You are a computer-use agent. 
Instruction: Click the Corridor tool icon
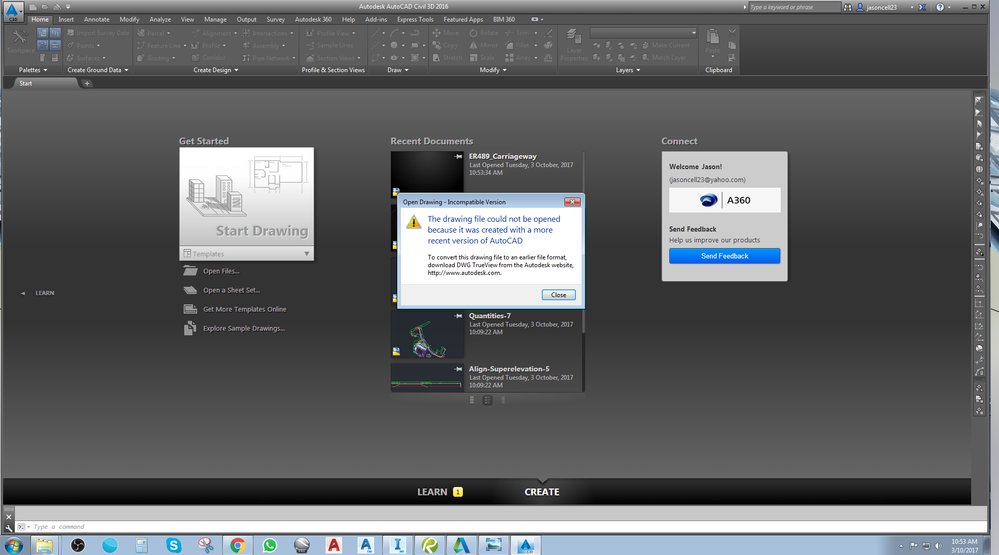pyautogui.click(x=196, y=57)
